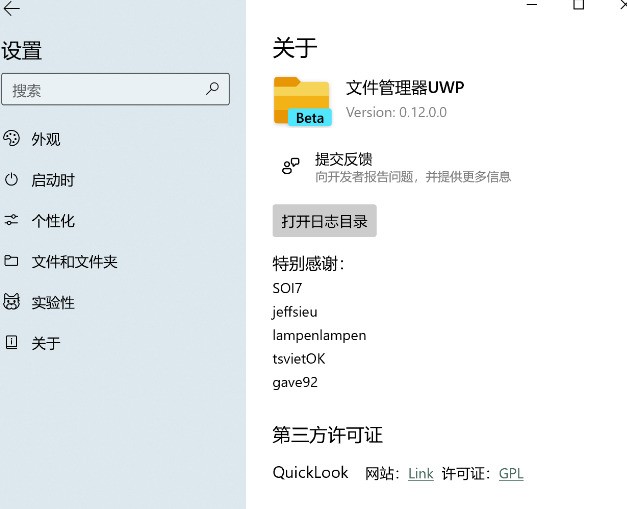Click the Version: 0.12.0.0 text
The image size is (627, 509).
(396, 112)
